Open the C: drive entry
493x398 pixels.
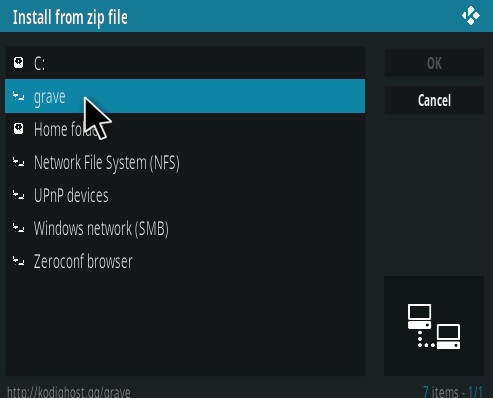pos(185,63)
